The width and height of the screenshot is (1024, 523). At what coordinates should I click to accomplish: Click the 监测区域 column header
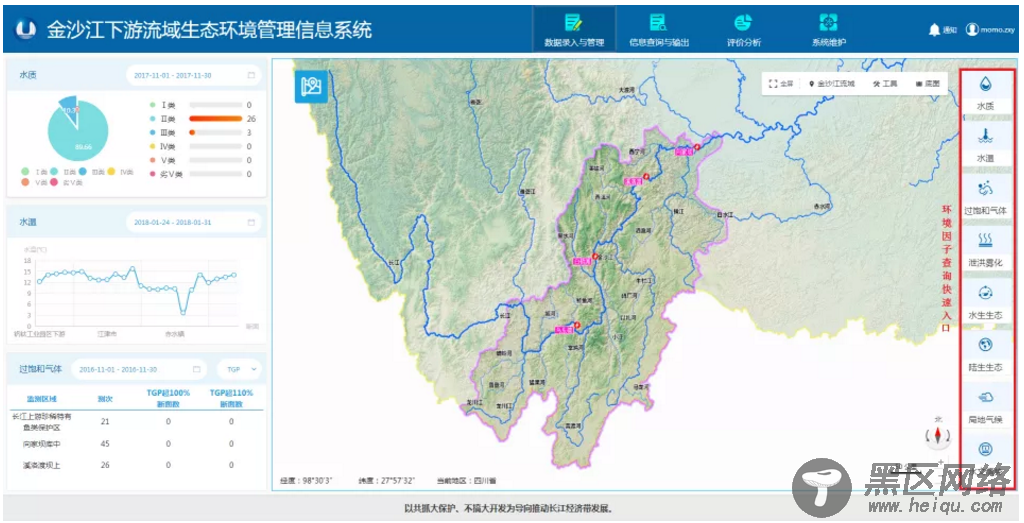[x=42, y=398]
